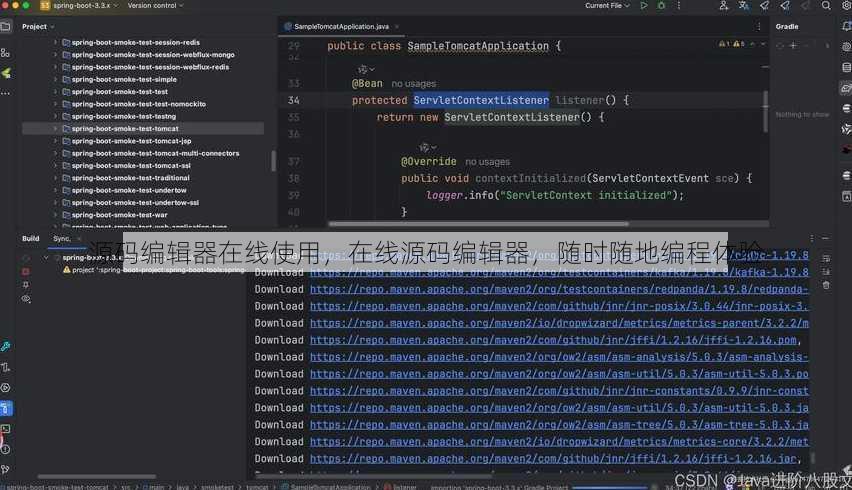Expand spring-boot-smoke-test-war folder chevron
The width and height of the screenshot is (852, 490).
(55, 215)
